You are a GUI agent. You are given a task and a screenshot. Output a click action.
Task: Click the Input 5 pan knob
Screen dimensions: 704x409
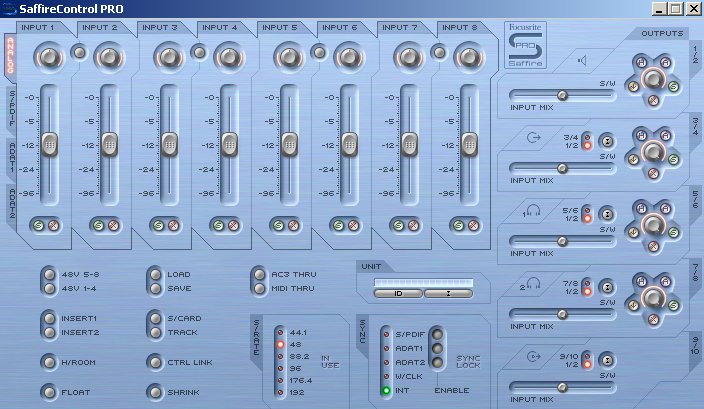289,57
